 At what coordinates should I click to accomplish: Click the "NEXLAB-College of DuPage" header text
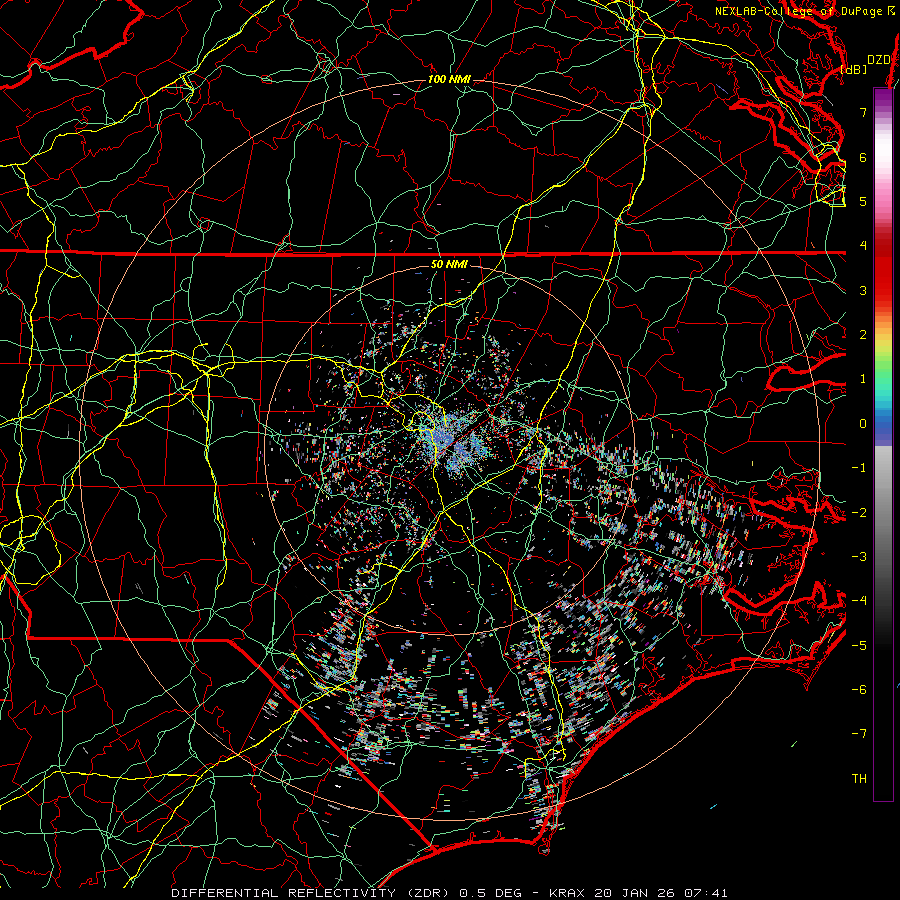pos(798,11)
